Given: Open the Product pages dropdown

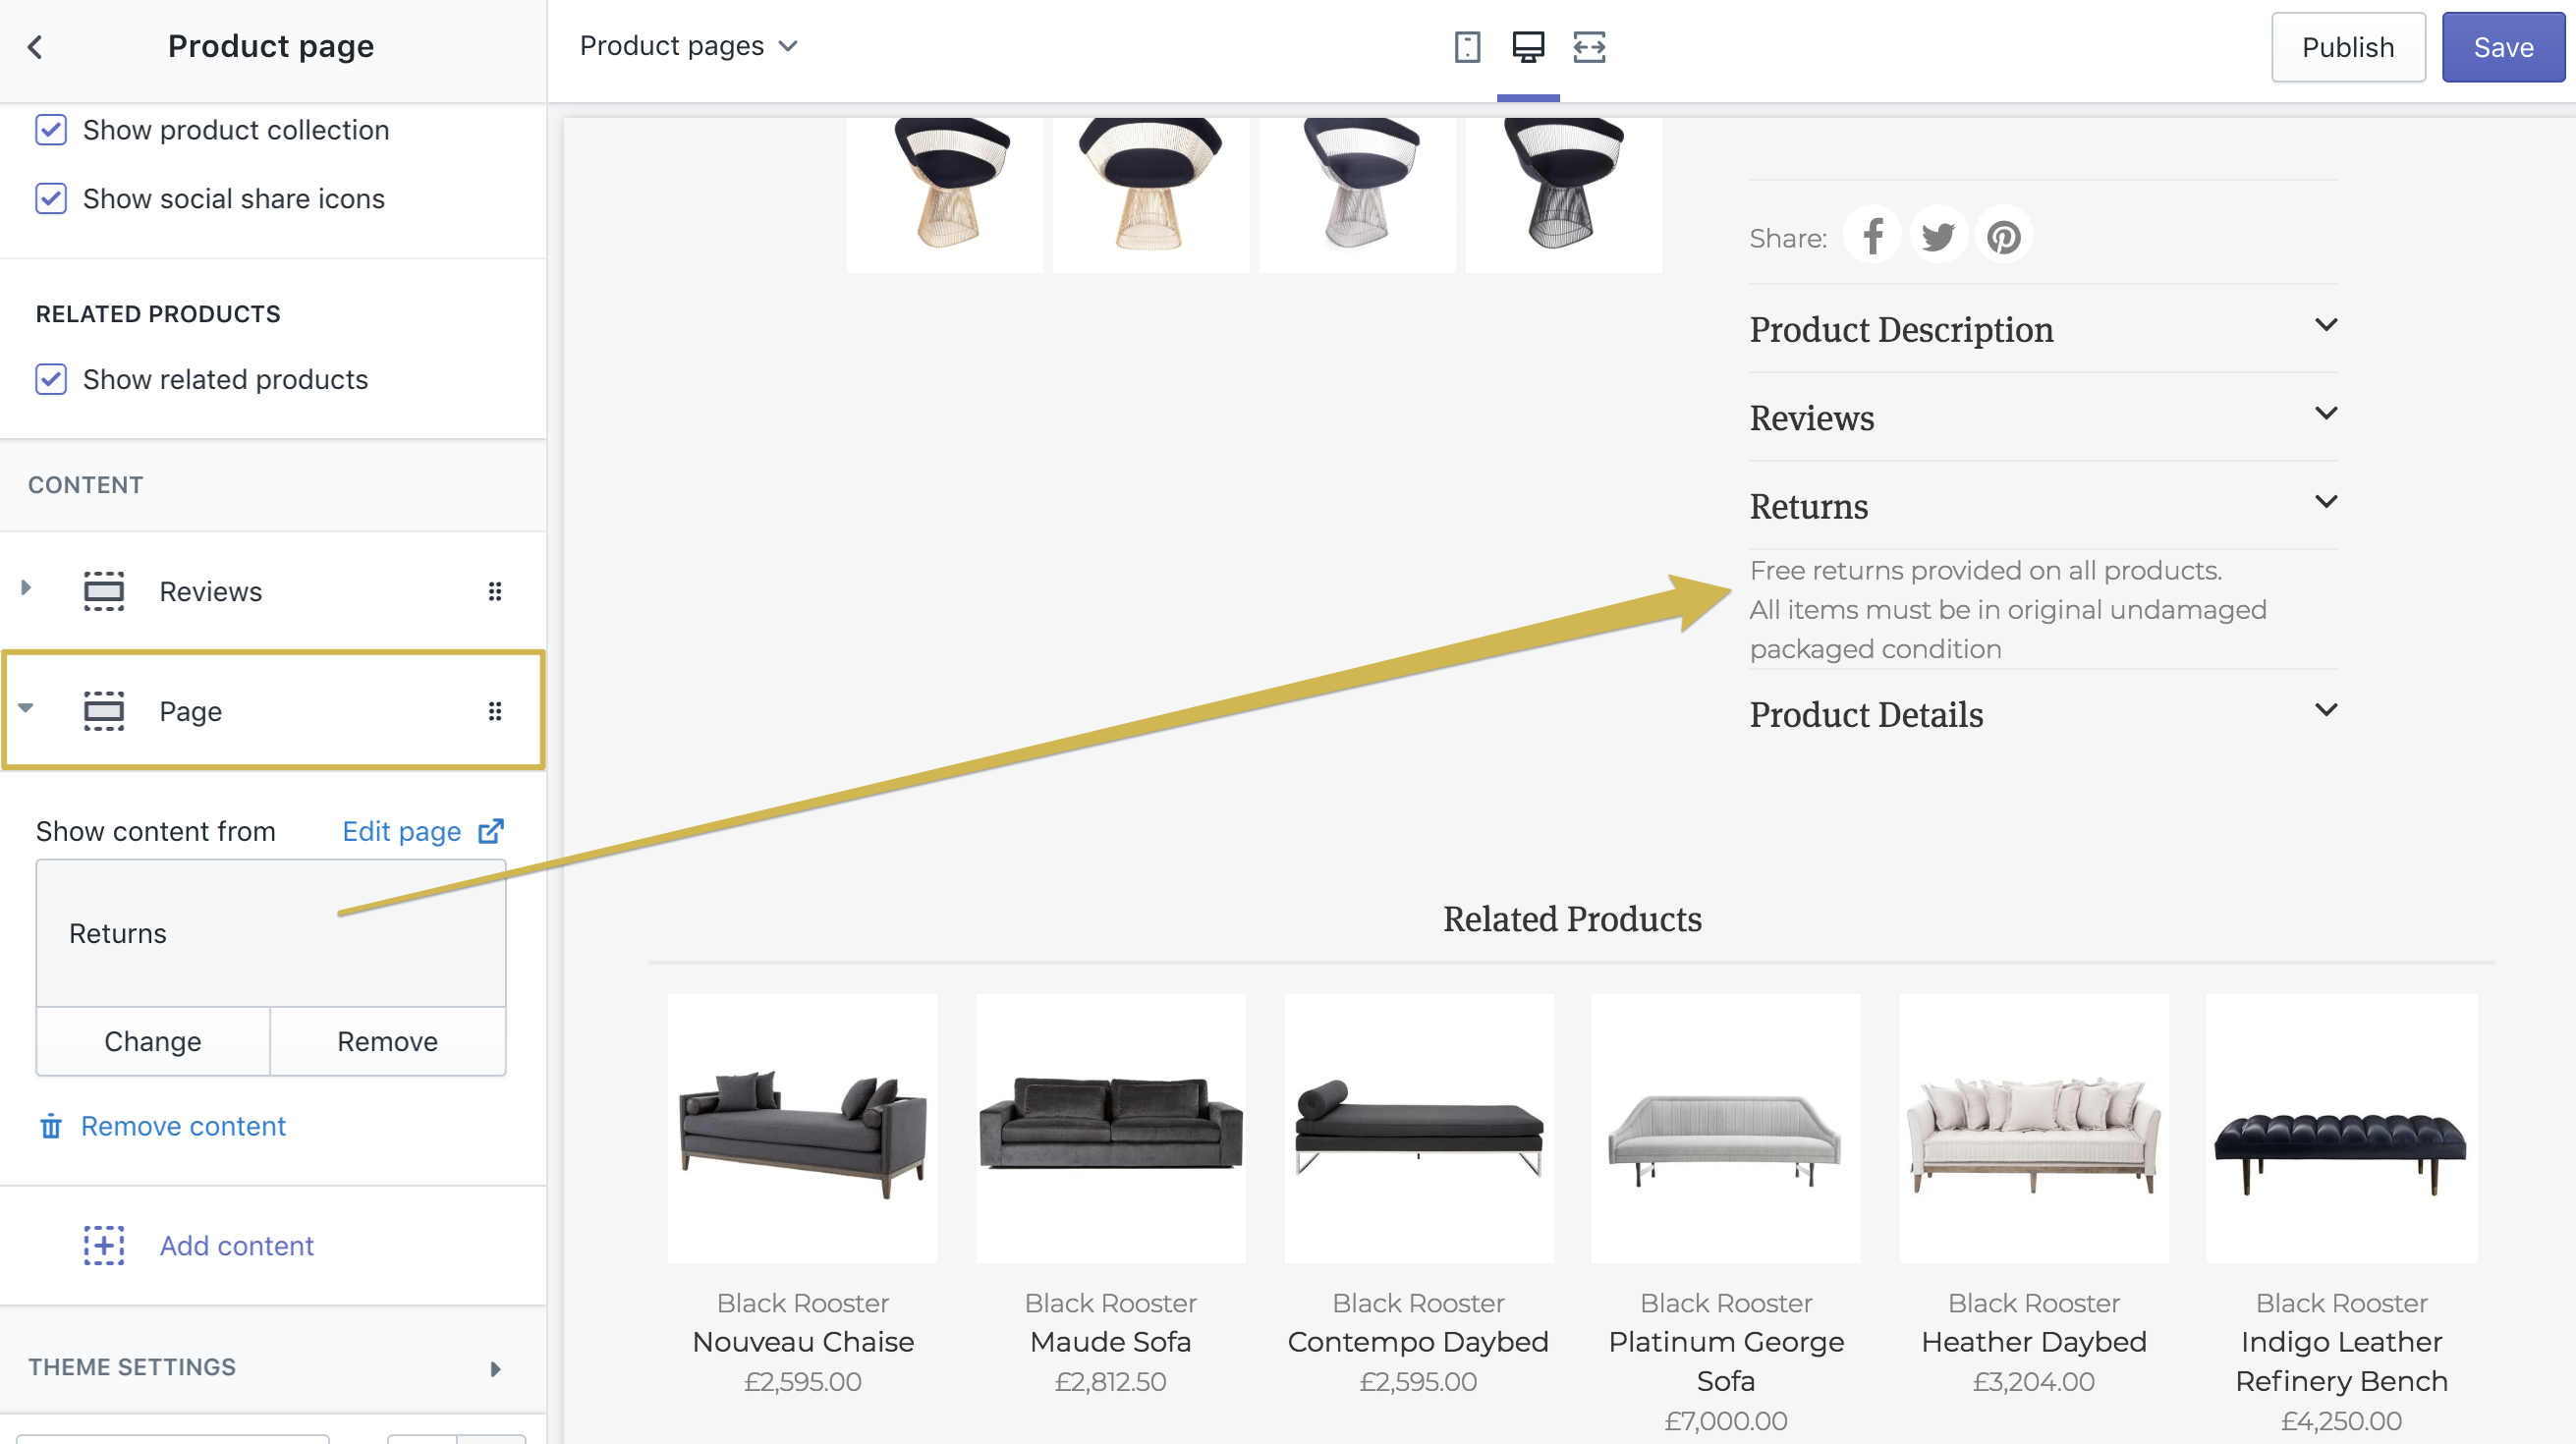Looking at the screenshot, I should pos(688,46).
